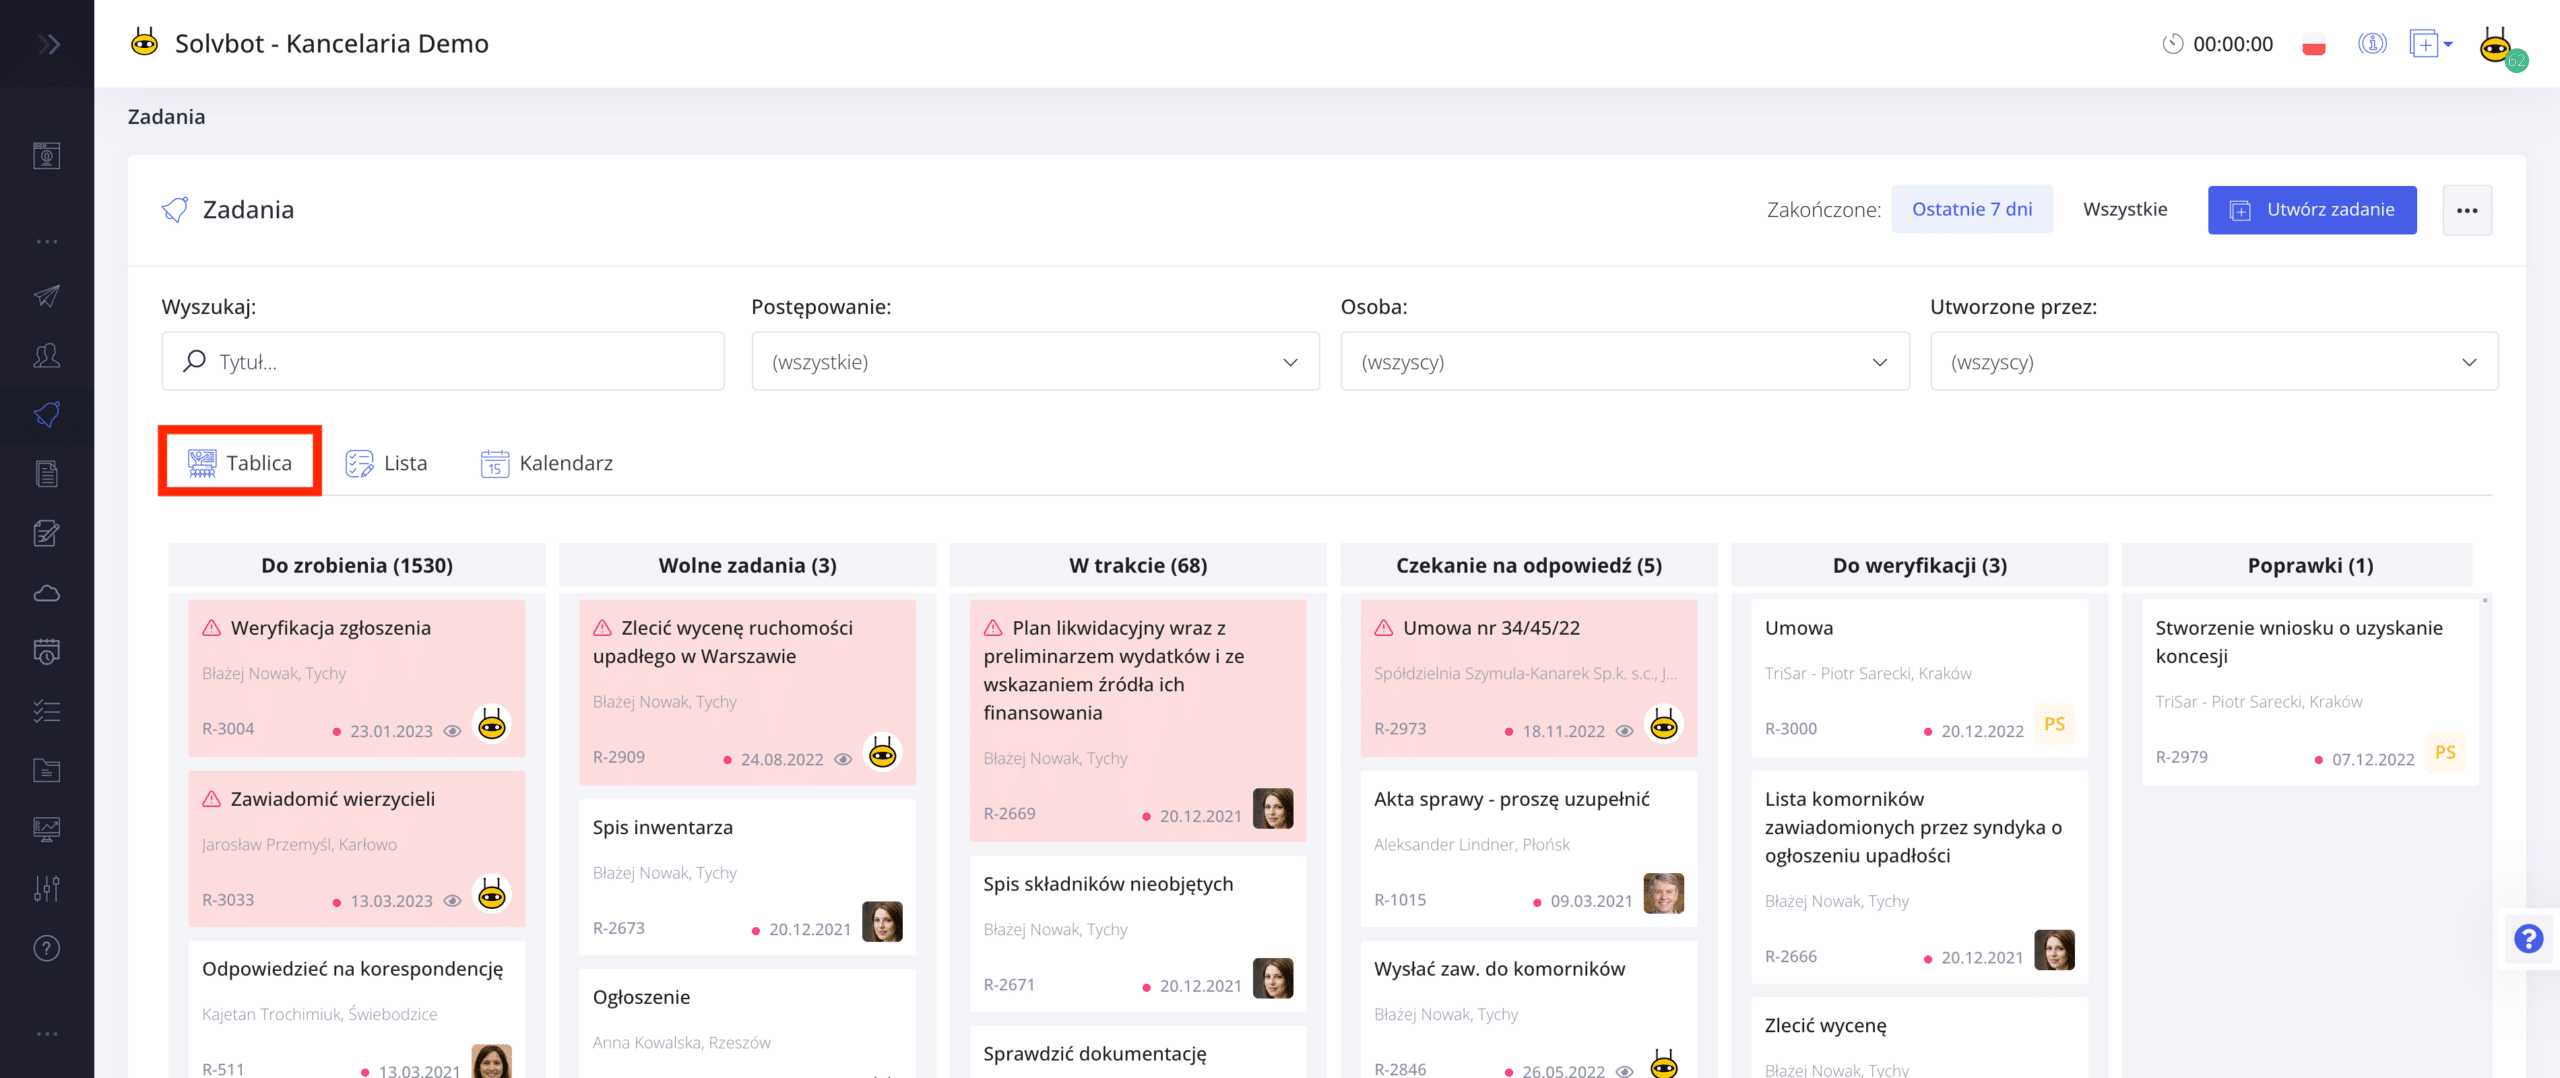The image size is (2560, 1078).
Task: Click the blue floating help button
Action: [x=2528, y=939]
